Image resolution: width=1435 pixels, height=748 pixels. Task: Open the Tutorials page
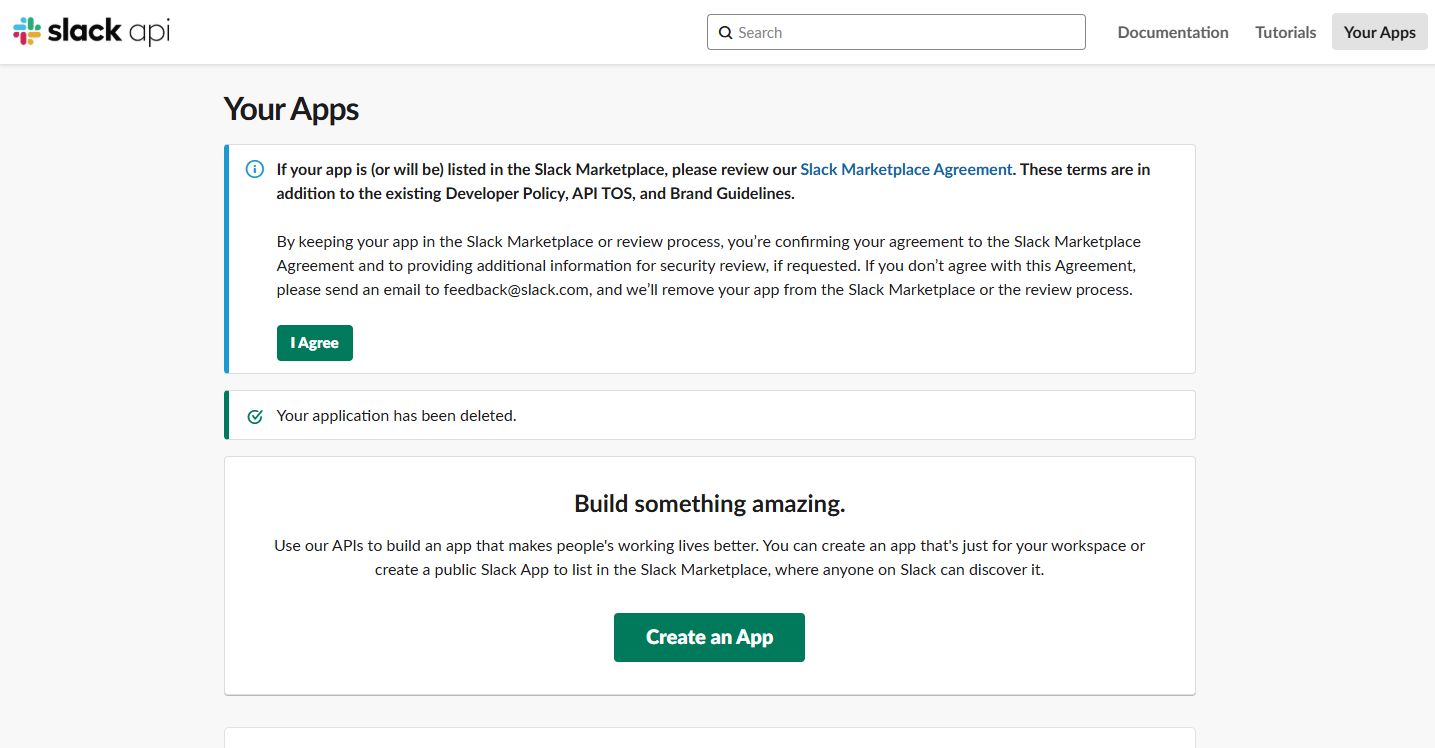point(1286,32)
